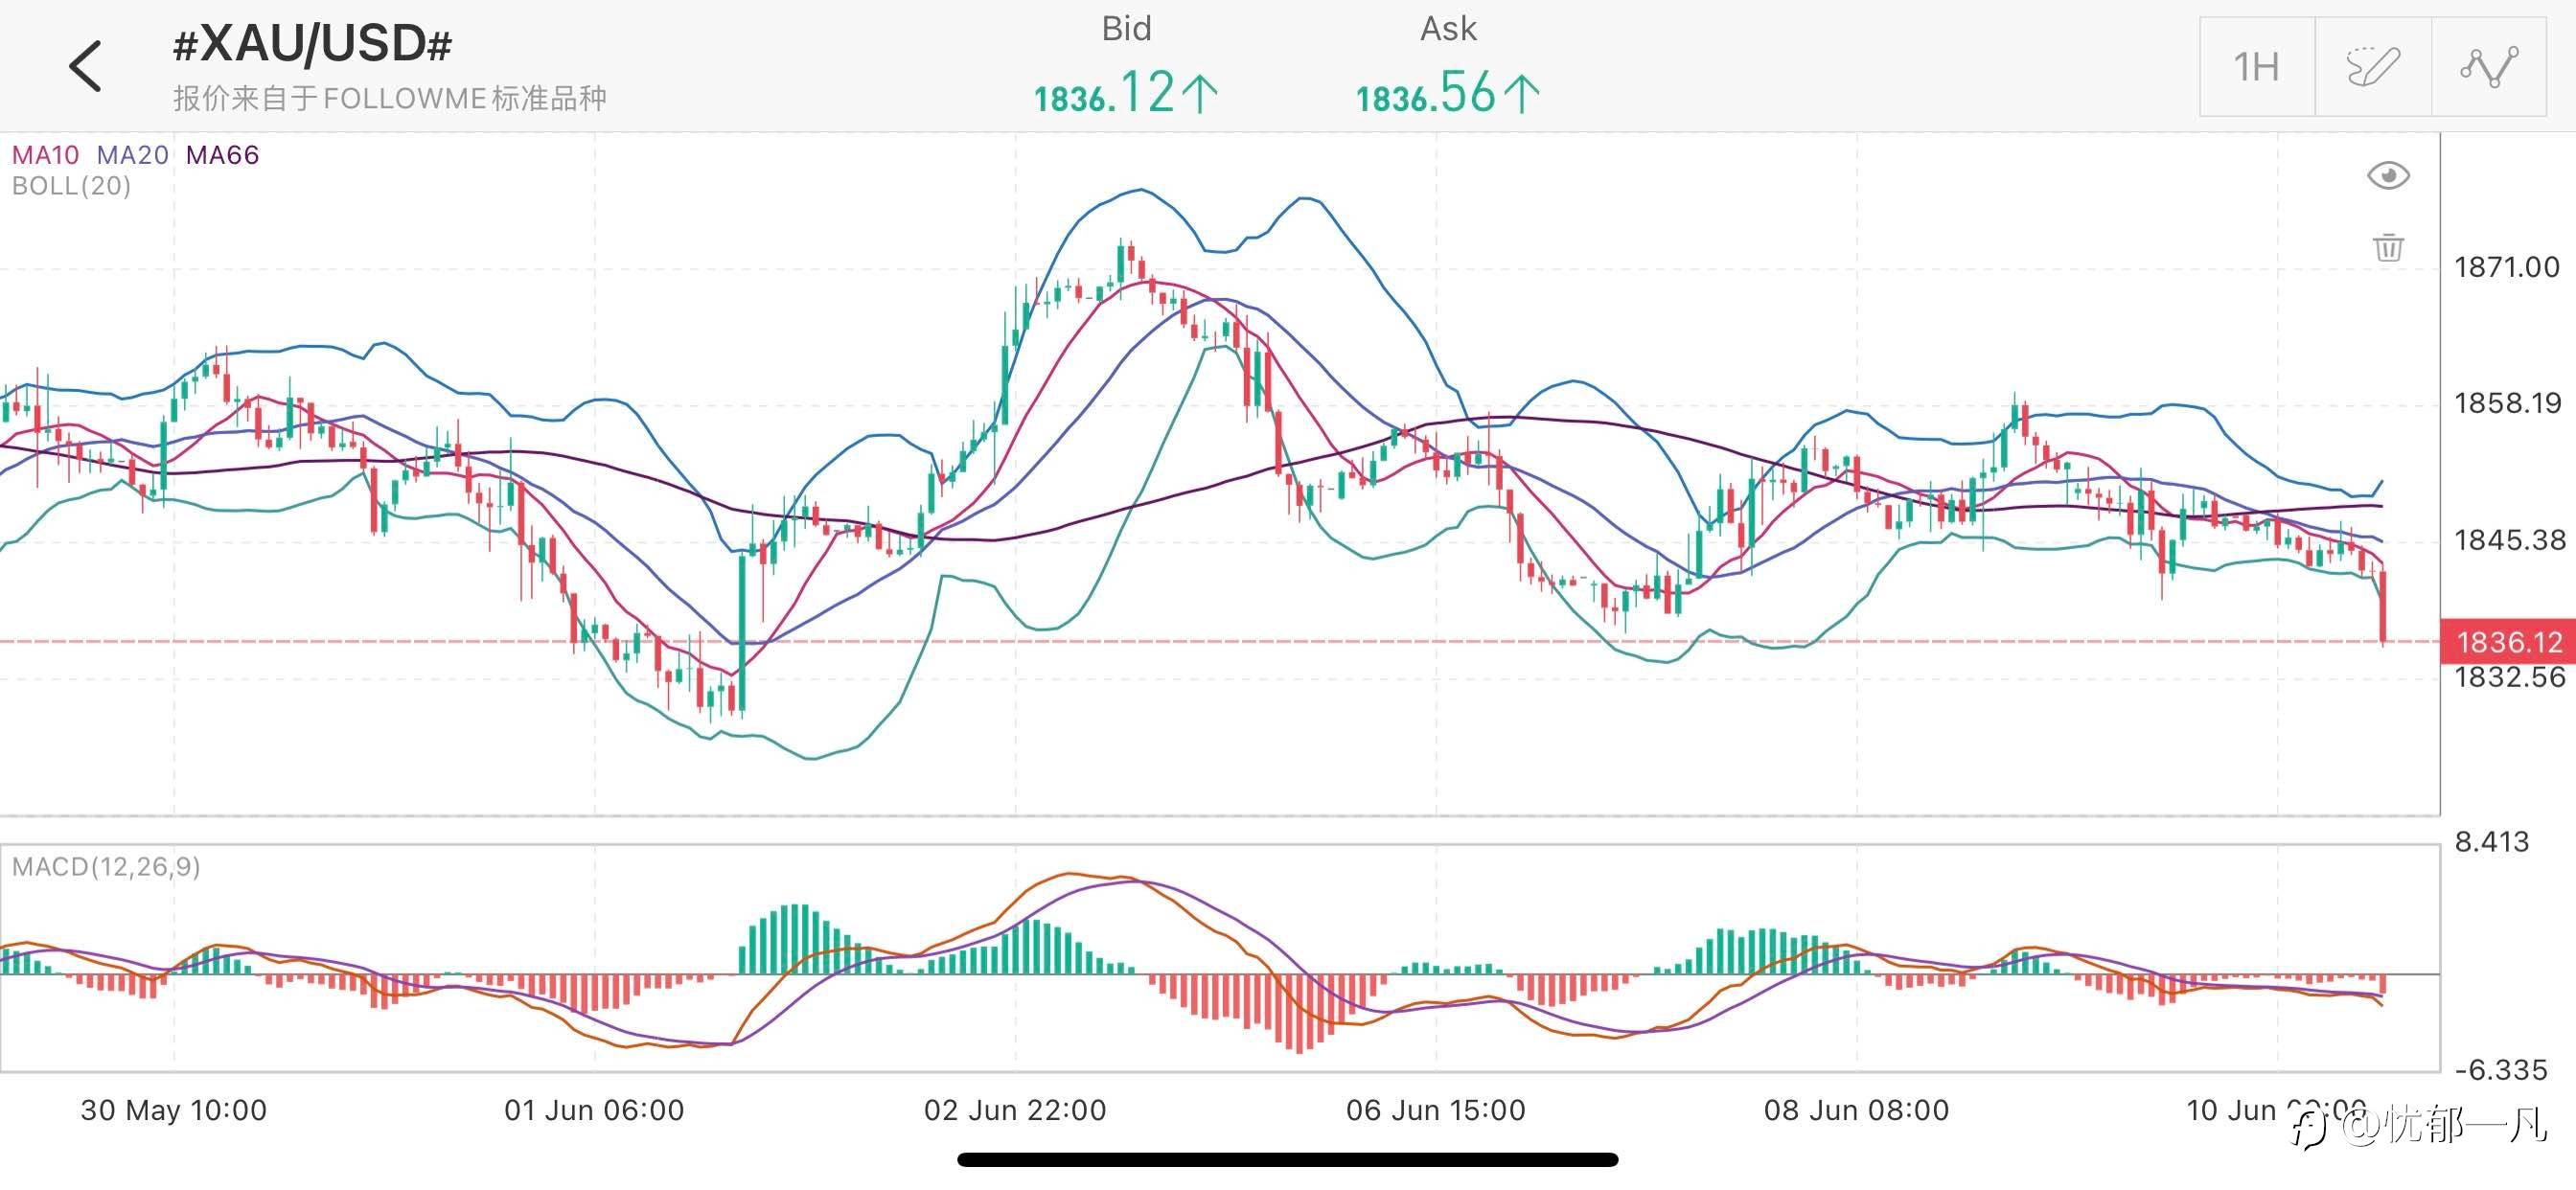This screenshot has height=1190, width=2576.
Task: Tap the 1871.00 price axis label
Action: pos(2506,267)
